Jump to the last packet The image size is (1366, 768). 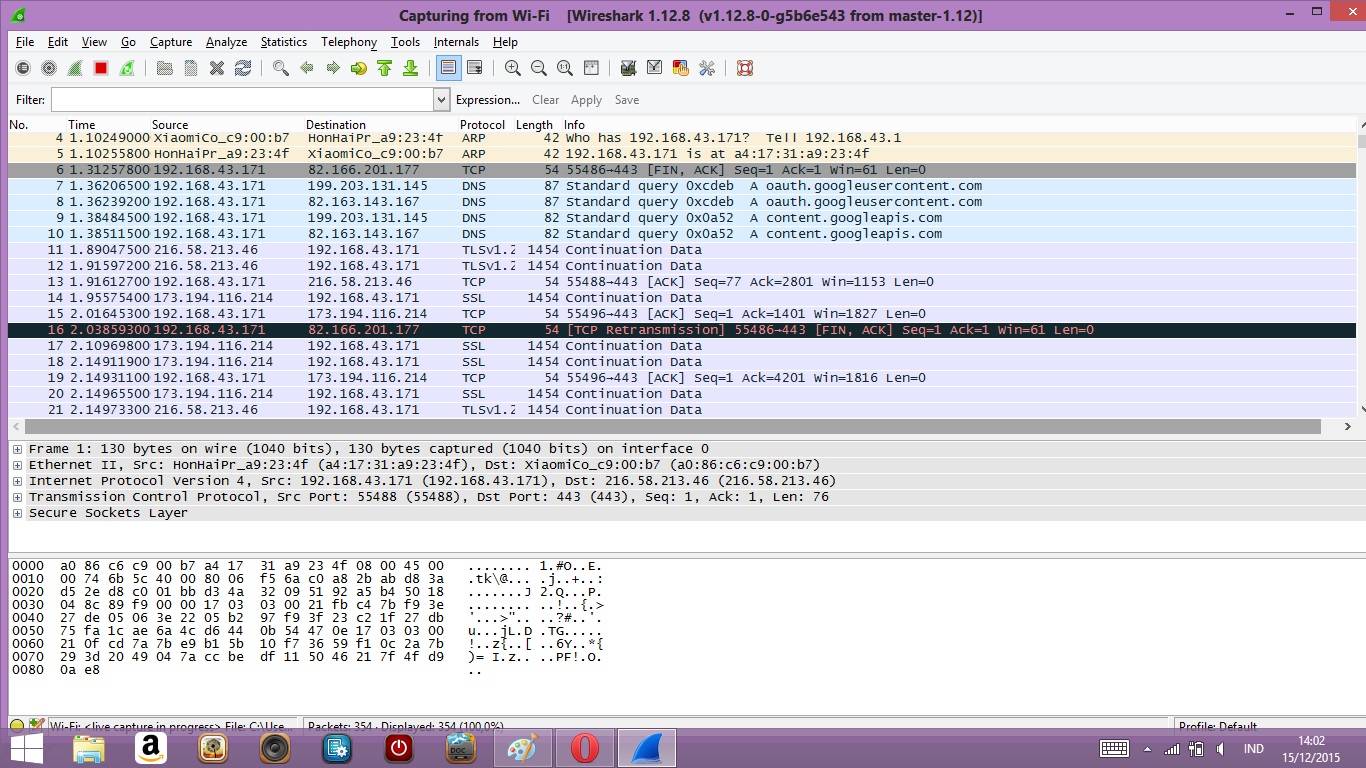click(x=410, y=68)
